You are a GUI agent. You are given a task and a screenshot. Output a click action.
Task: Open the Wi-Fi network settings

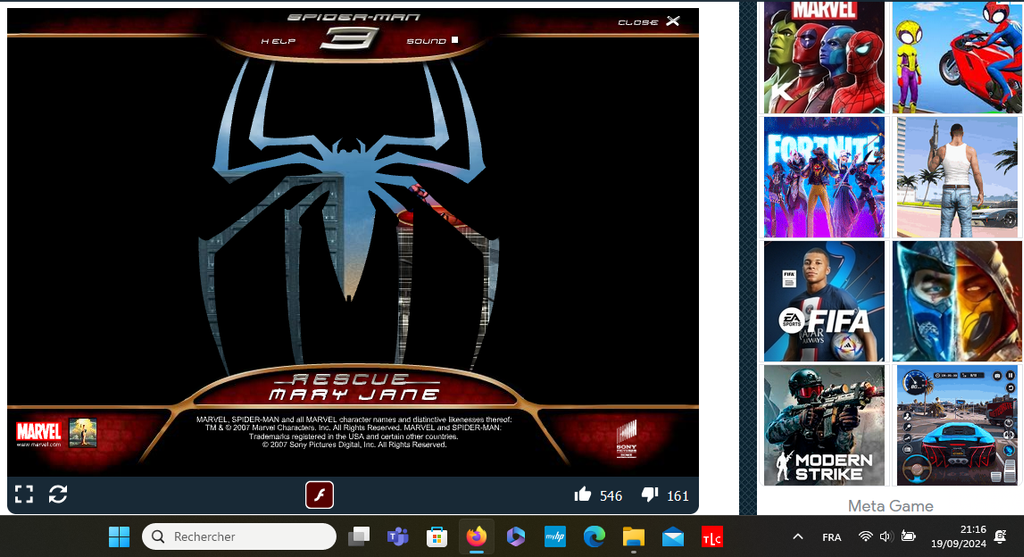[865, 537]
